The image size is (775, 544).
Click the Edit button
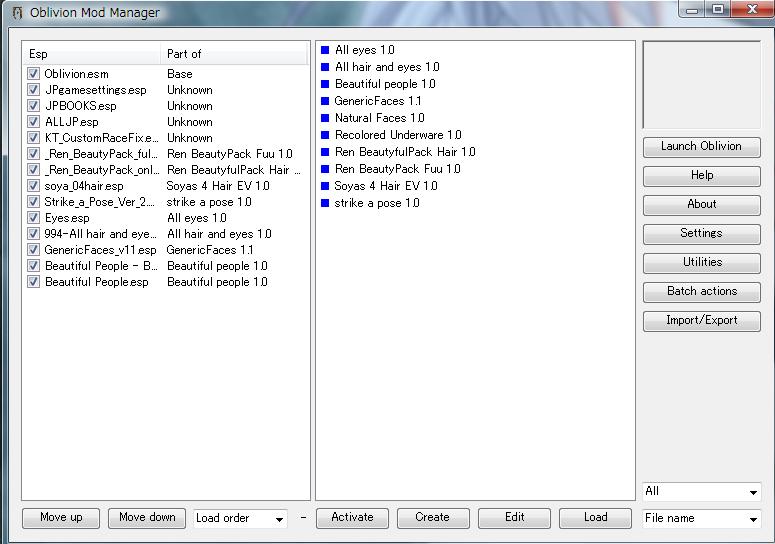[x=514, y=518]
